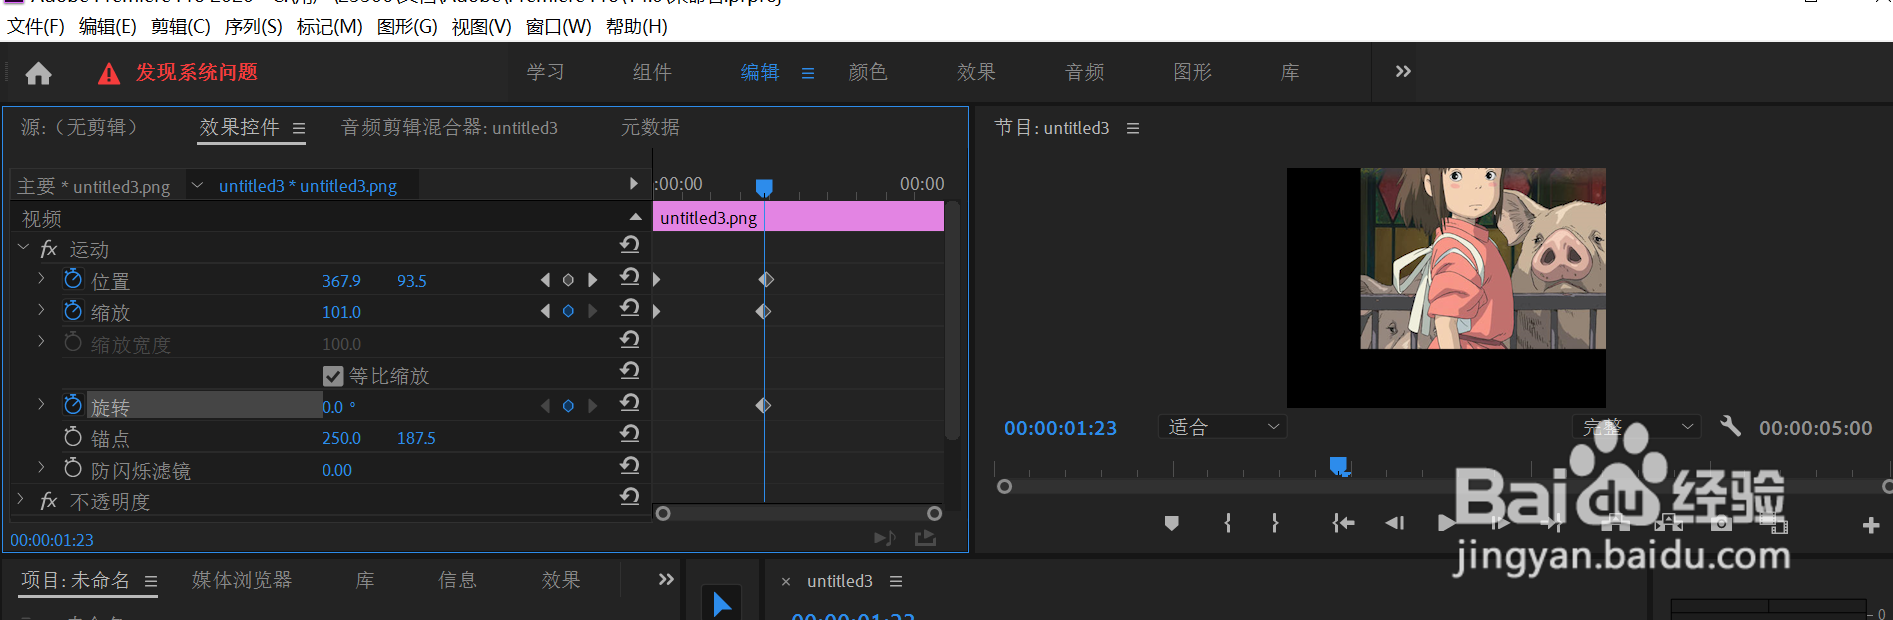1893x620 pixels.
Task: Open the 文件(F) menu
Action: 36,27
